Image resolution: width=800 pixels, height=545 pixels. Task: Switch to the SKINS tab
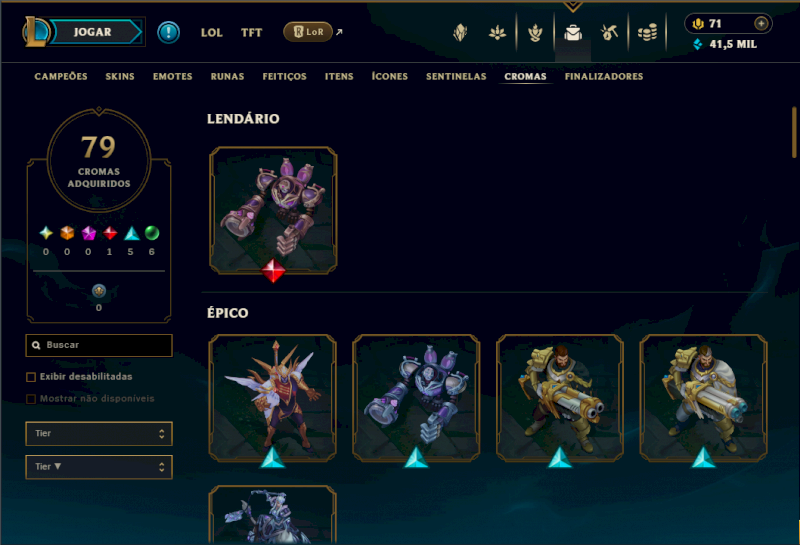pos(120,77)
